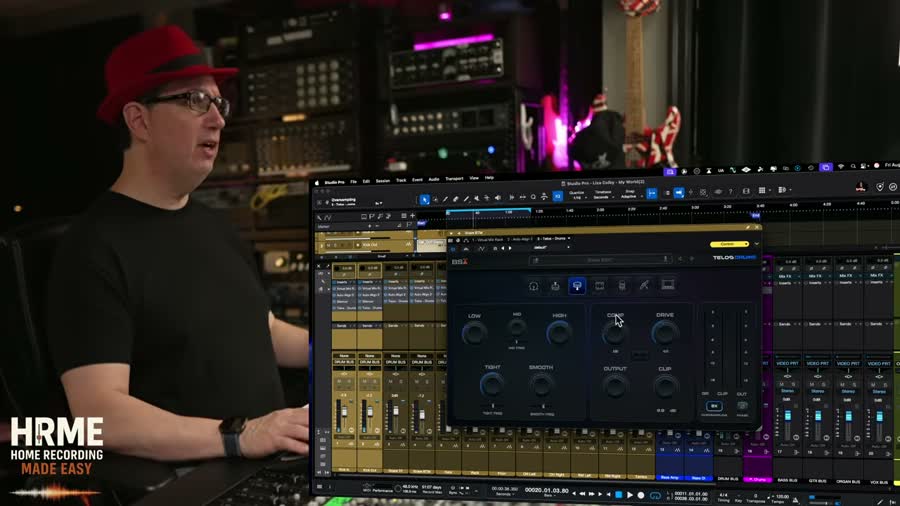The height and width of the screenshot is (506, 900).
Task: Click the HIGH knob in the plugin
Action: coord(558,333)
